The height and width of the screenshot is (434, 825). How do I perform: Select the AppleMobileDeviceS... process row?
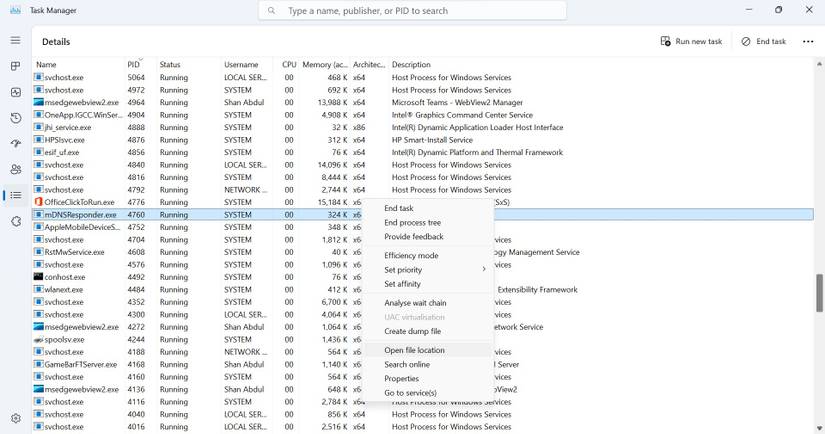pyautogui.click(x=423, y=227)
